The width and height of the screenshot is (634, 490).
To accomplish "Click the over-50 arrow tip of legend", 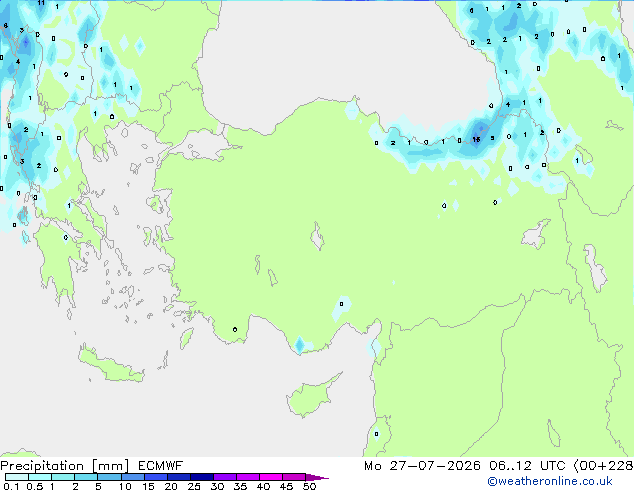I will (x=317, y=477).
